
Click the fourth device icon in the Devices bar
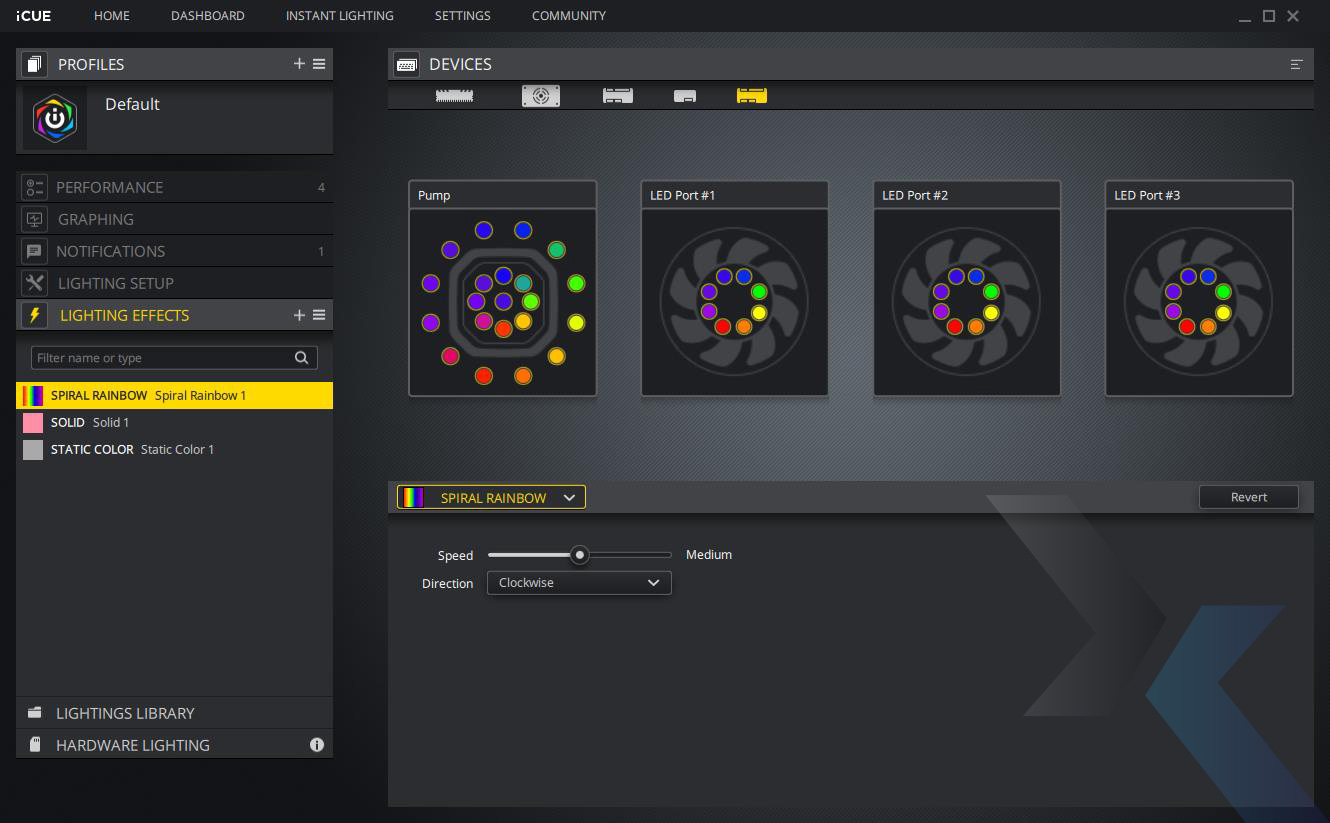pos(685,95)
